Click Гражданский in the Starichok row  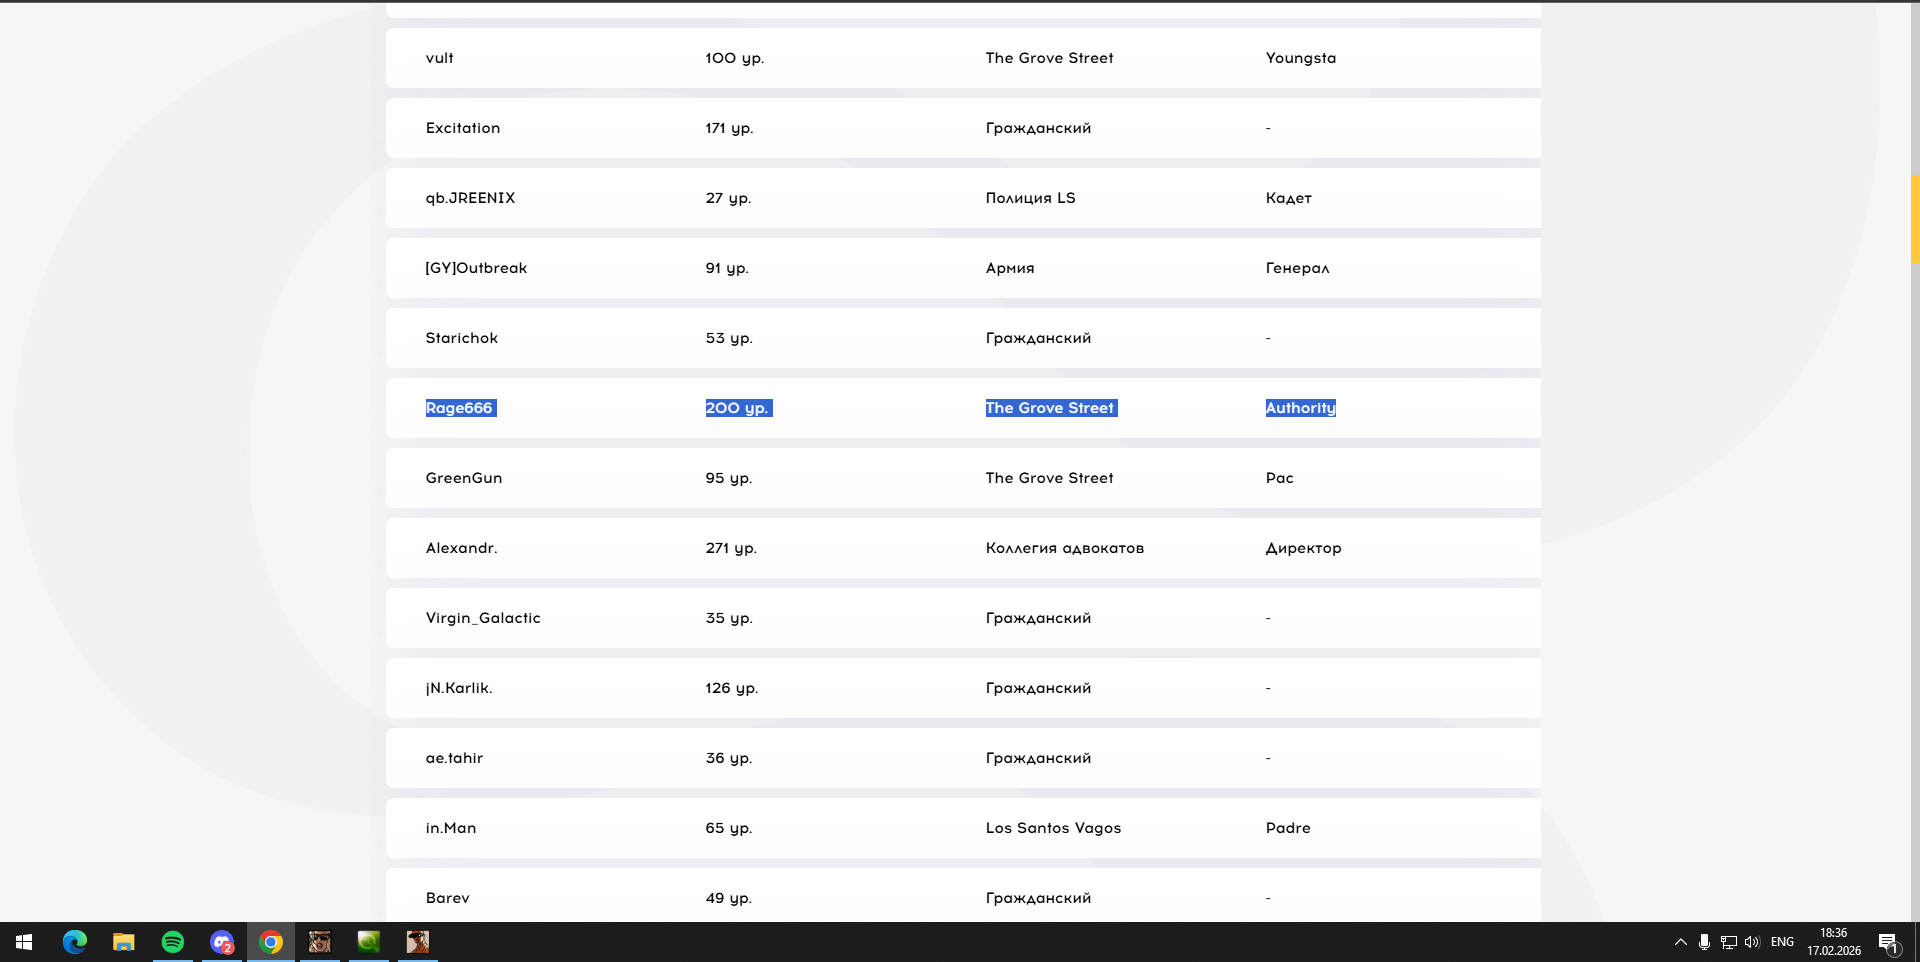pyautogui.click(x=1038, y=338)
